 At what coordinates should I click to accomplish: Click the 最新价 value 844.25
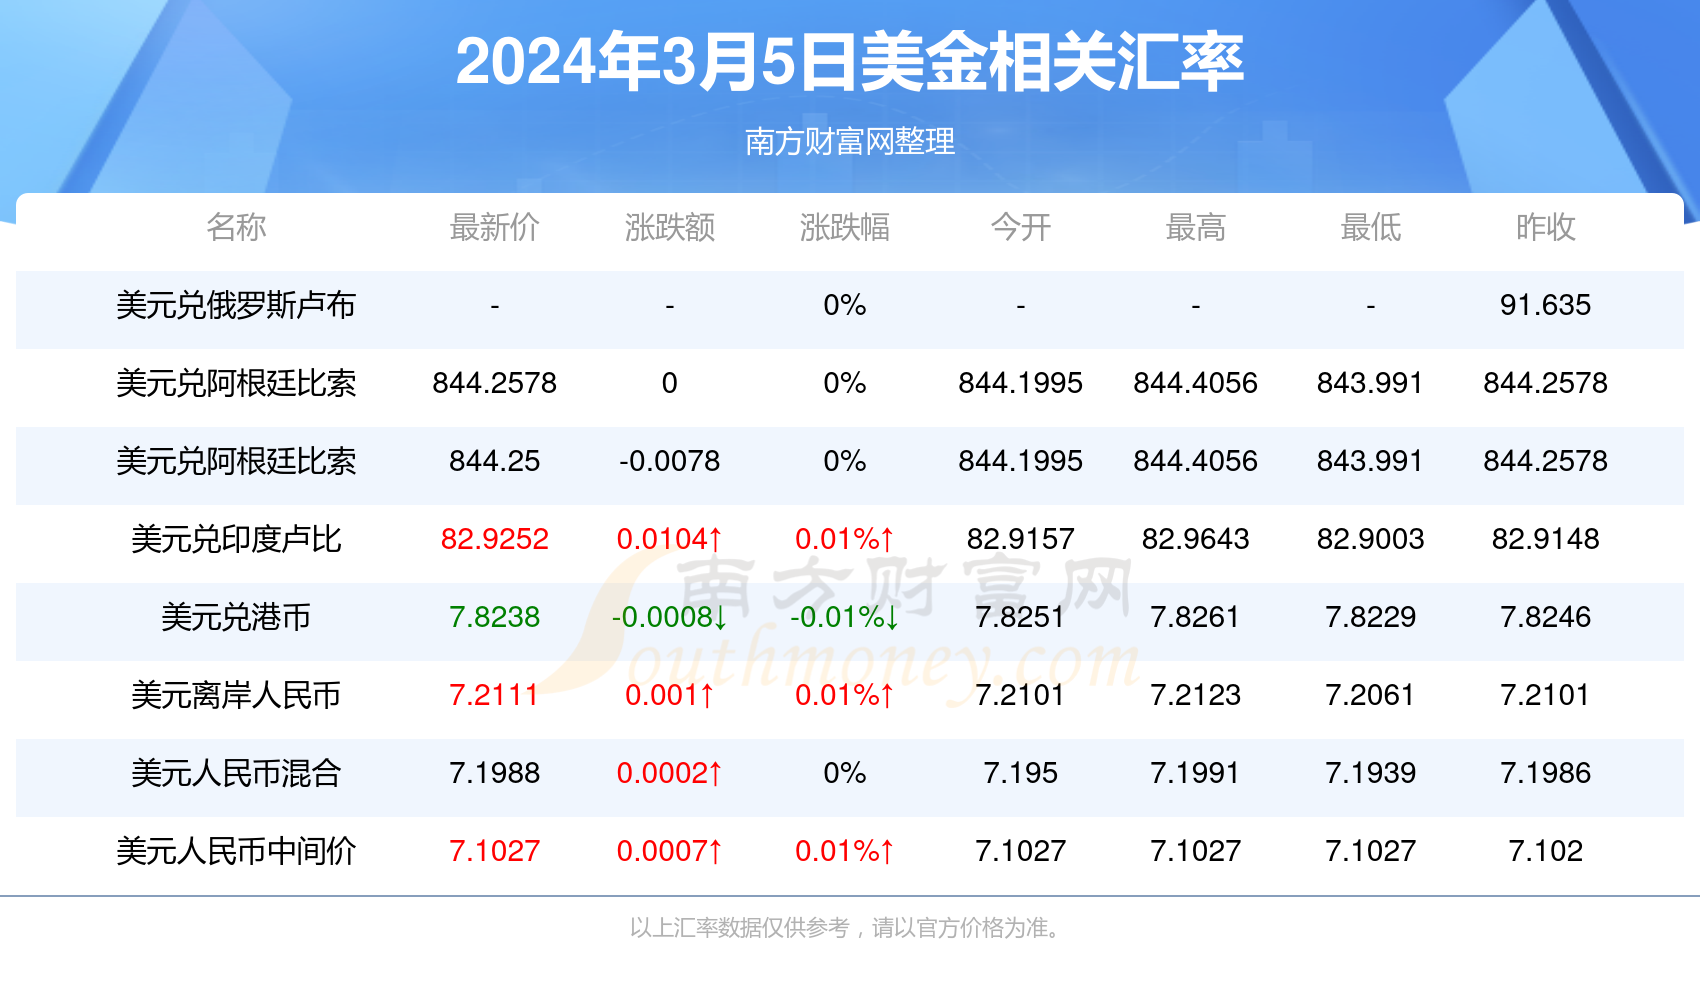tap(494, 461)
